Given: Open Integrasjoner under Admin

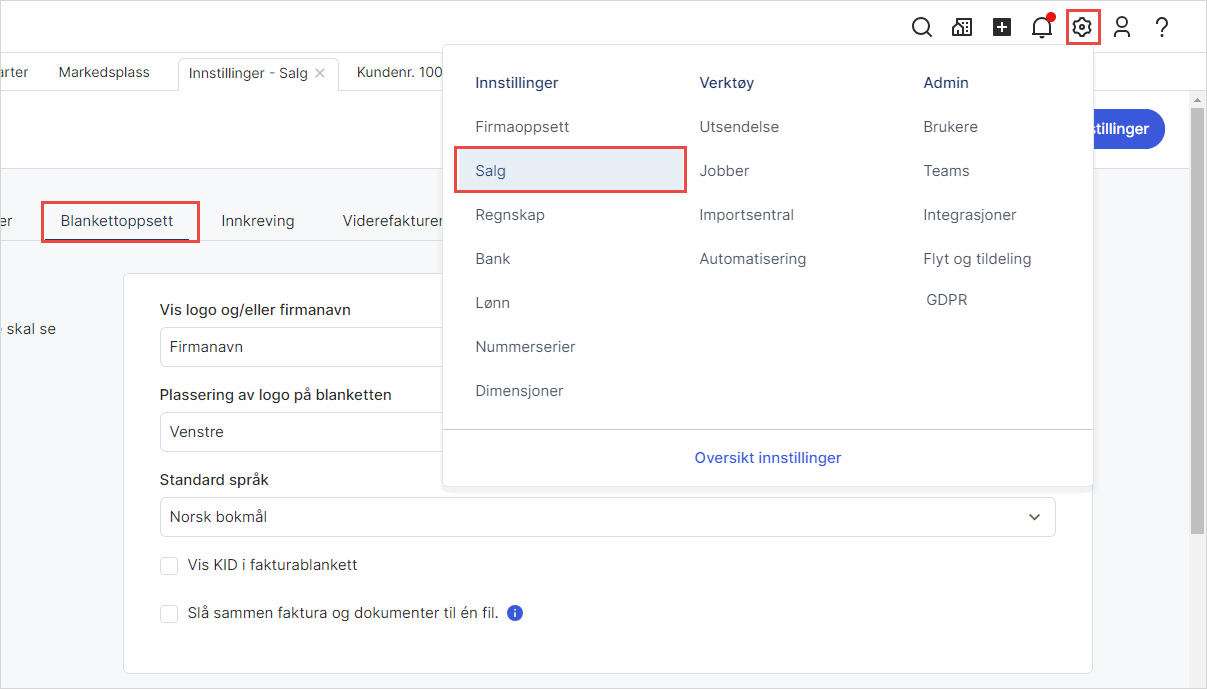Looking at the screenshot, I should pyautogui.click(x=969, y=215).
